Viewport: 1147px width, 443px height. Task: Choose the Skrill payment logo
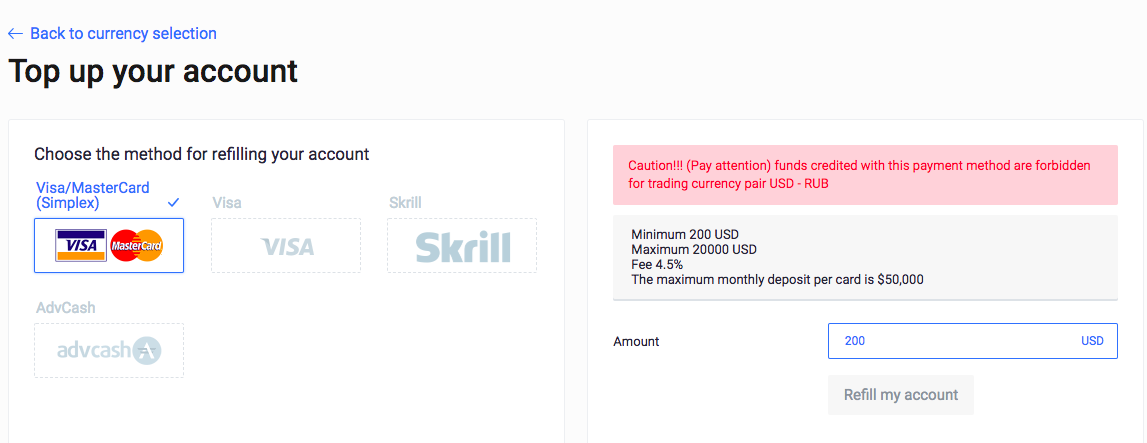click(463, 247)
